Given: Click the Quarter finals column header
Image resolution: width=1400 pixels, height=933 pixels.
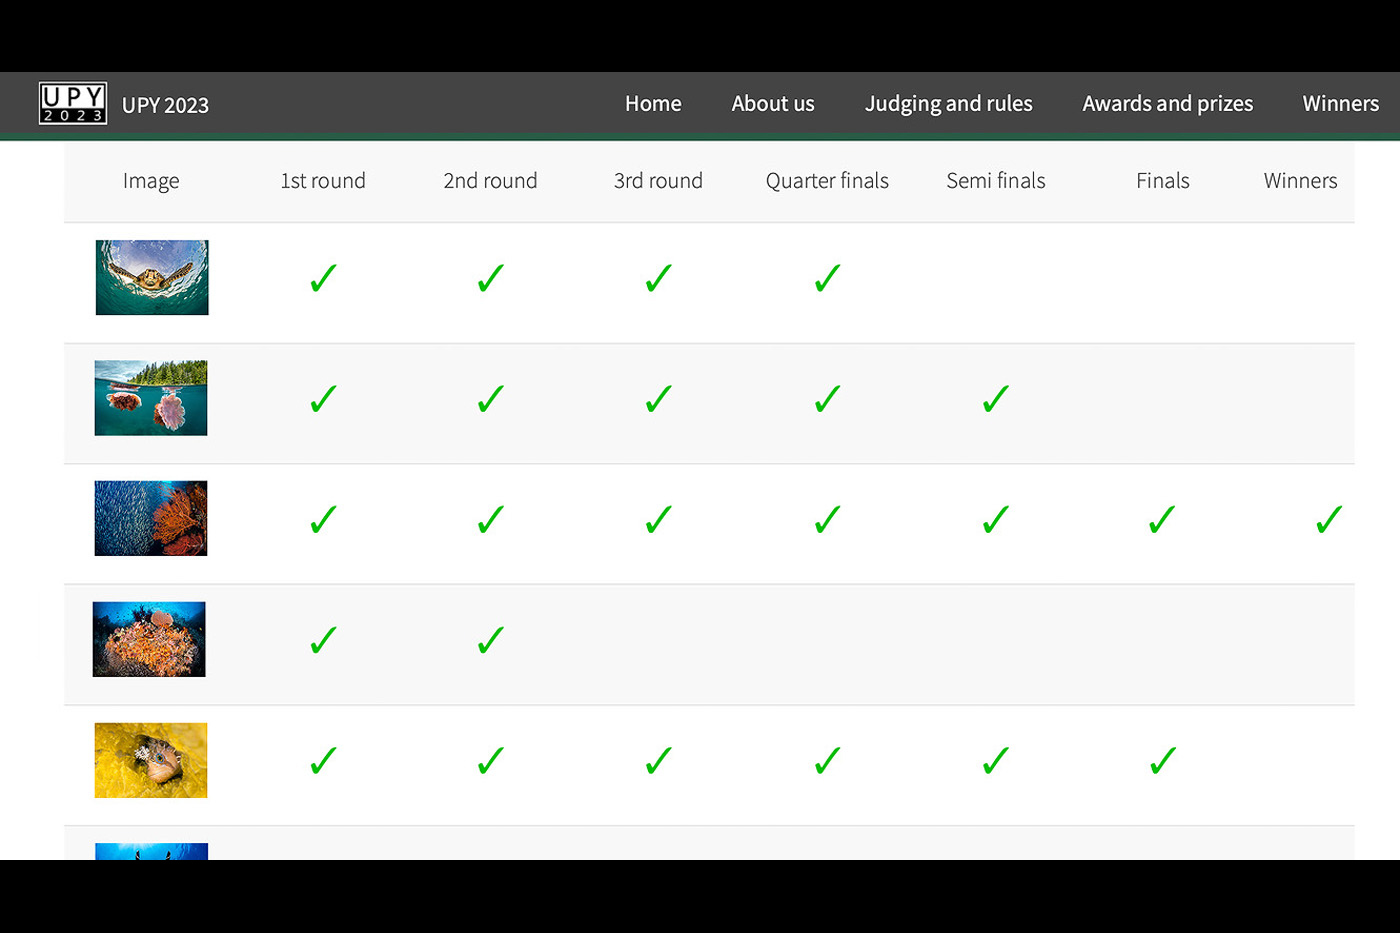Looking at the screenshot, I should point(827,181).
